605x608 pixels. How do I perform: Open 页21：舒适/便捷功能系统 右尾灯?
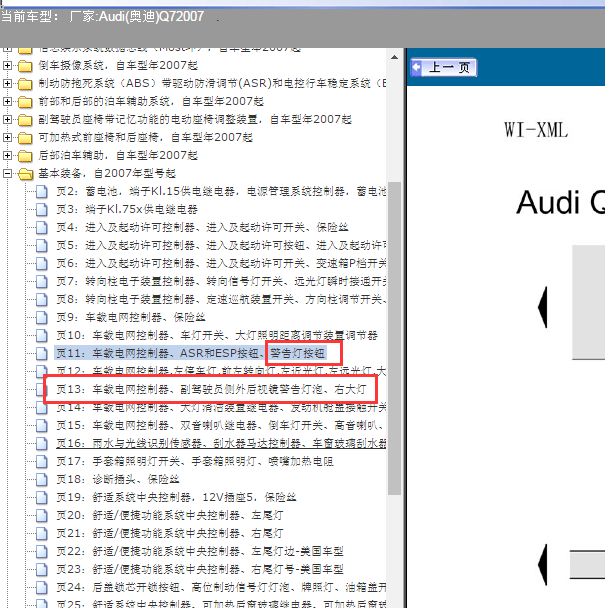(169, 533)
